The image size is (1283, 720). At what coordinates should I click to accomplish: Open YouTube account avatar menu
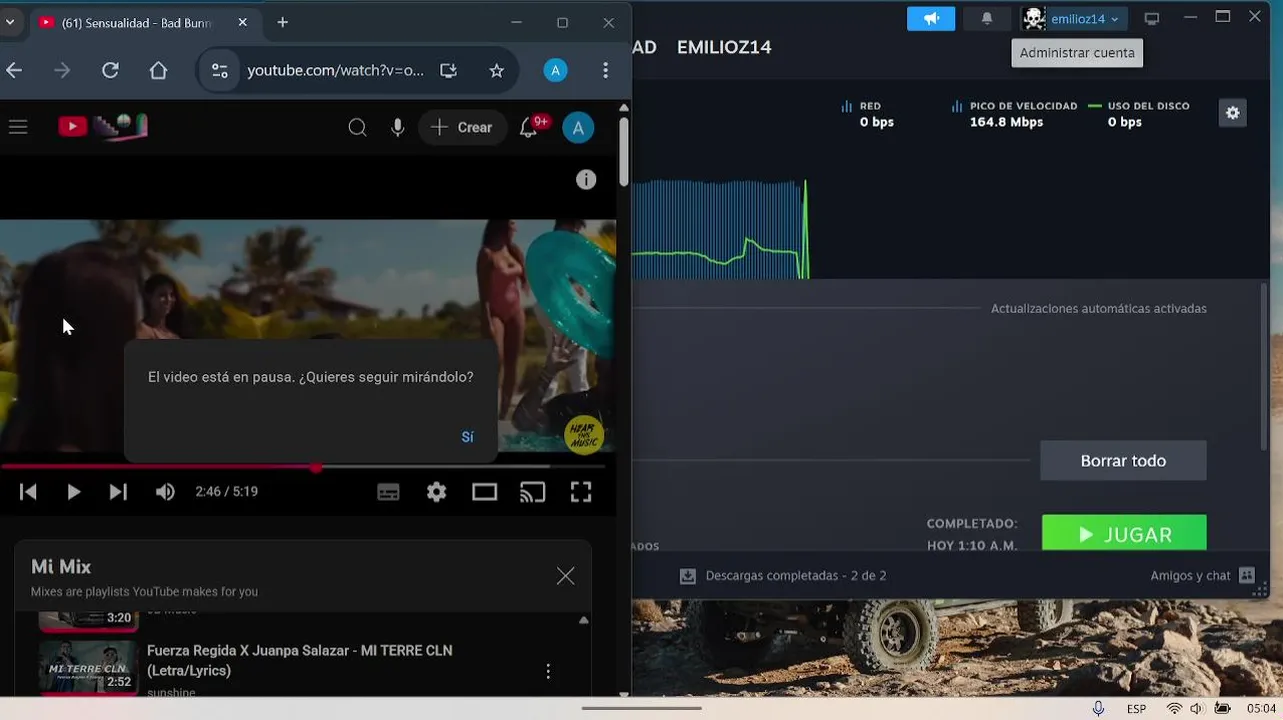(x=578, y=127)
